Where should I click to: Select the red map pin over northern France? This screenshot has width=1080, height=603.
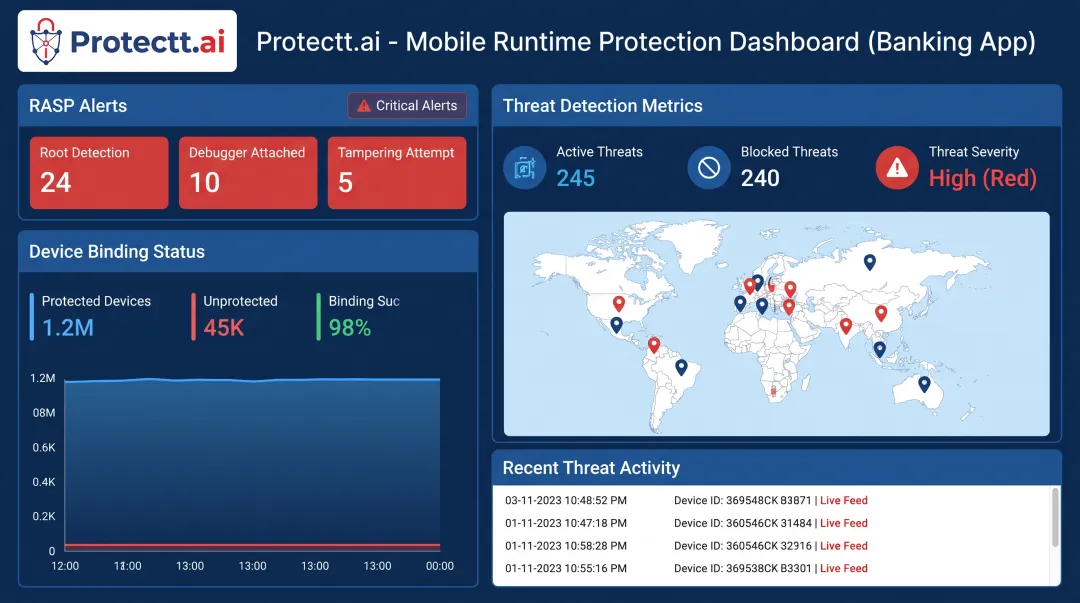(x=749, y=286)
